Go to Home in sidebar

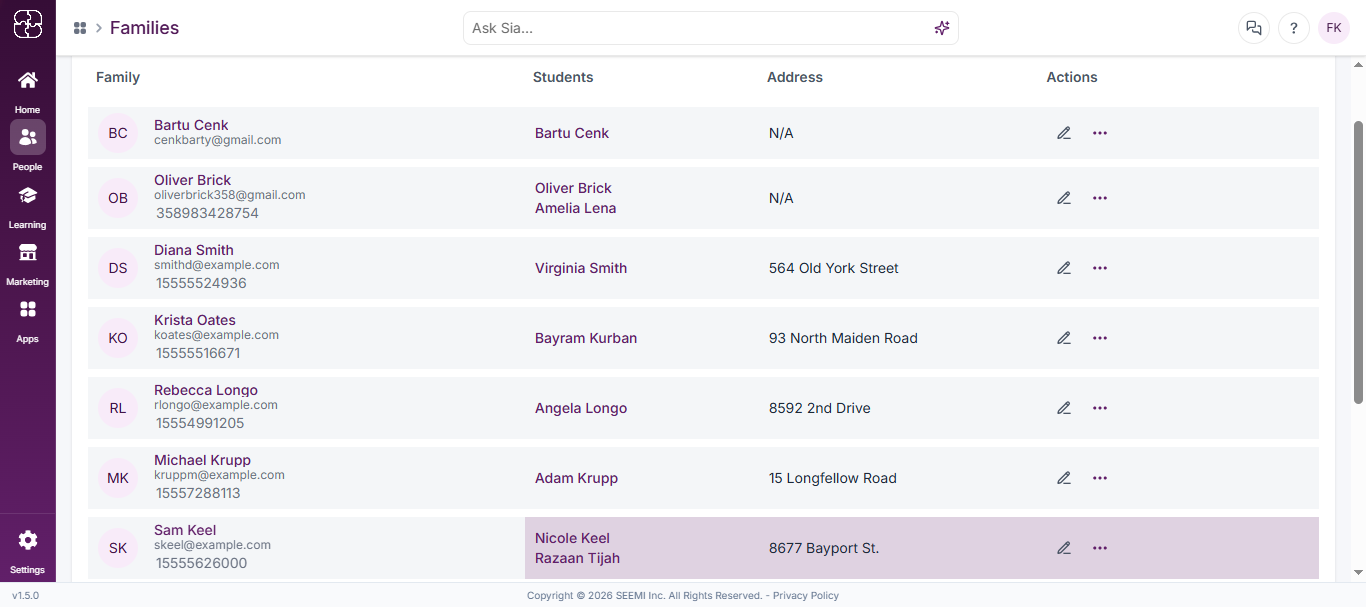pyautogui.click(x=28, y=91)
